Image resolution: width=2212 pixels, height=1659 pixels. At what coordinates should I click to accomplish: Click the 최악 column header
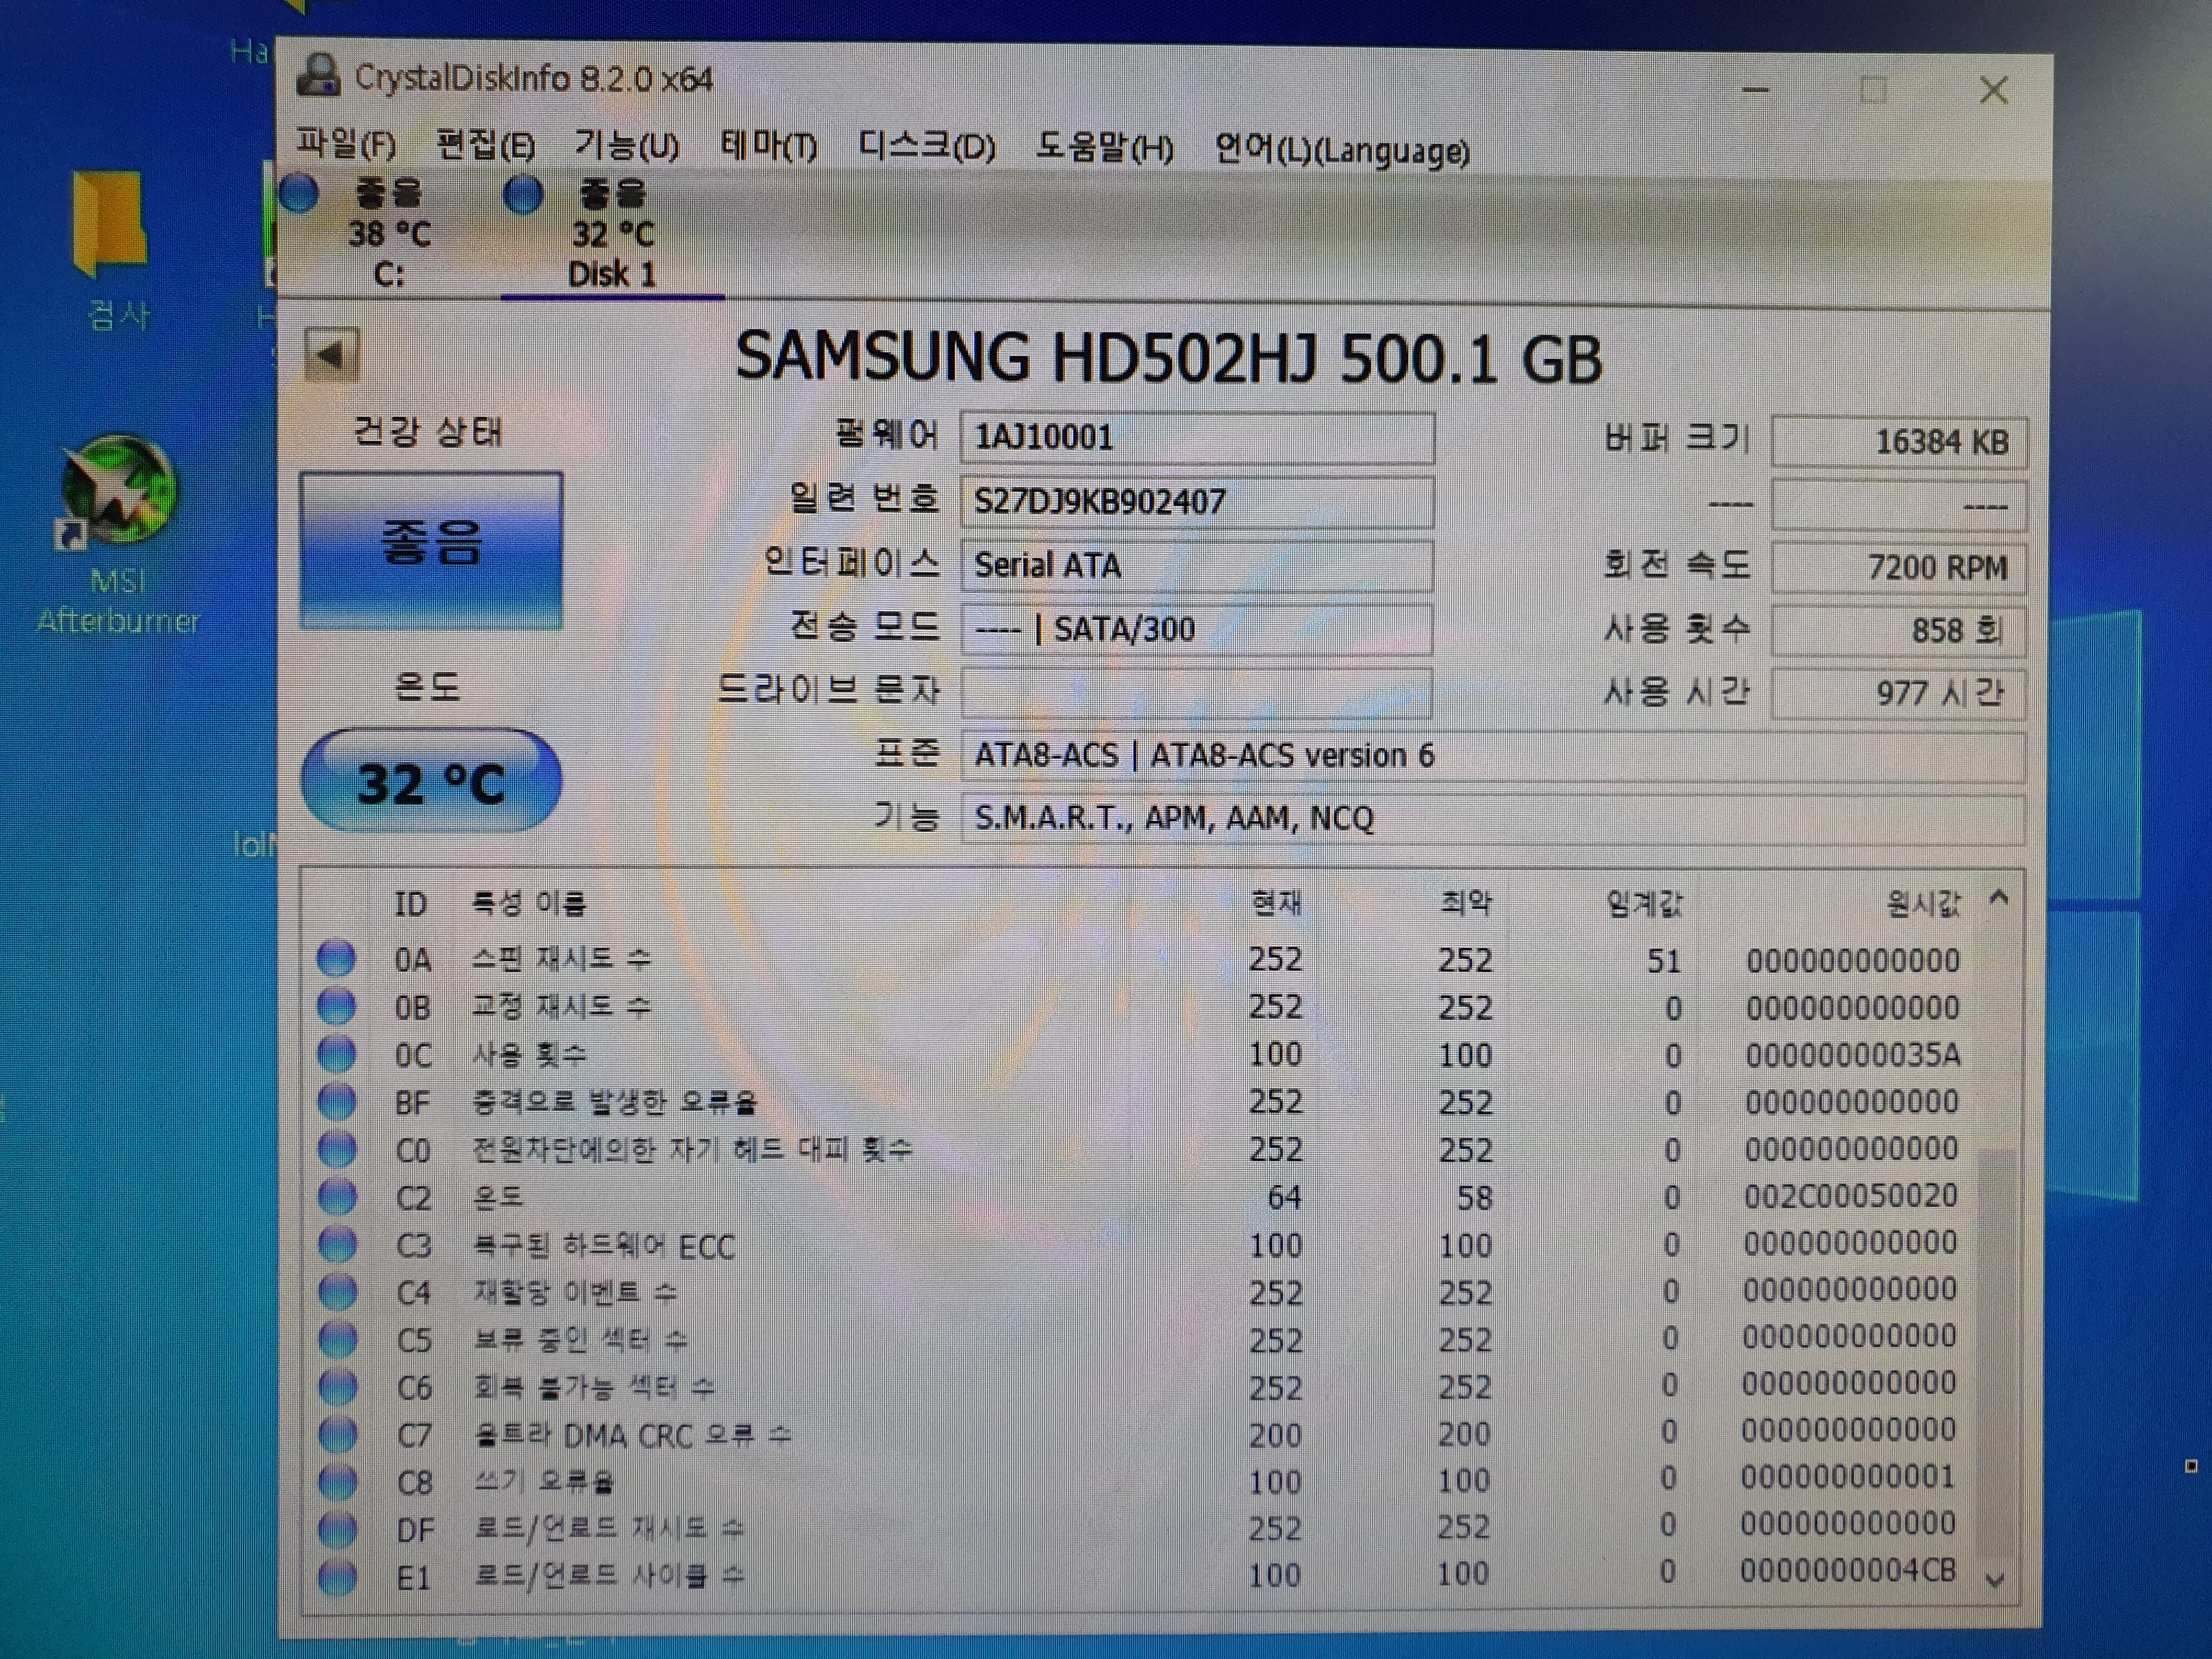tap(1466, 904)
